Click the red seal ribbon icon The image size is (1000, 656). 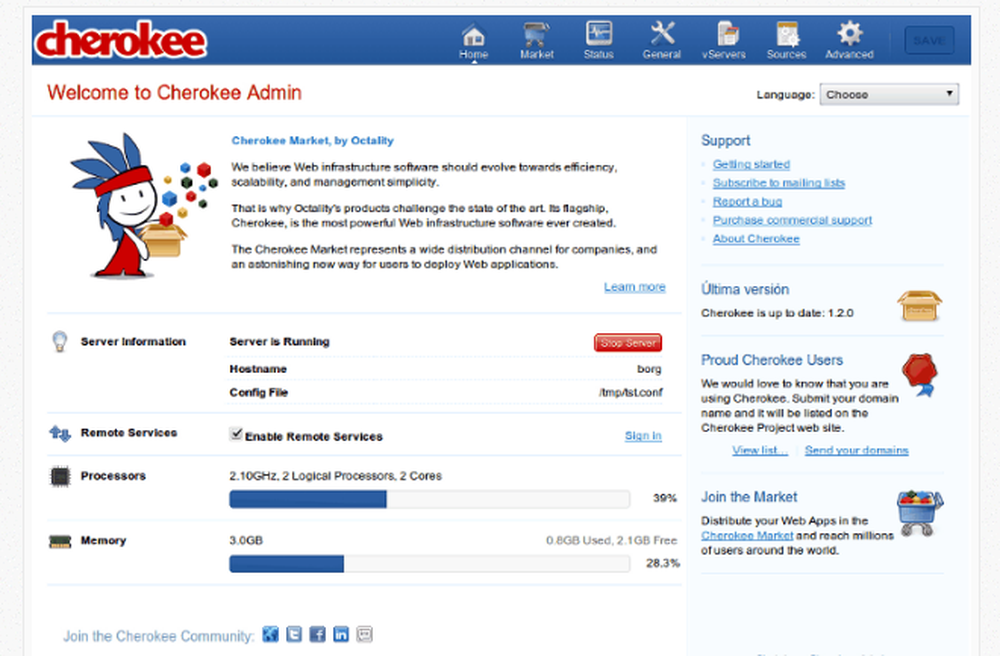[x=920, y=374]
